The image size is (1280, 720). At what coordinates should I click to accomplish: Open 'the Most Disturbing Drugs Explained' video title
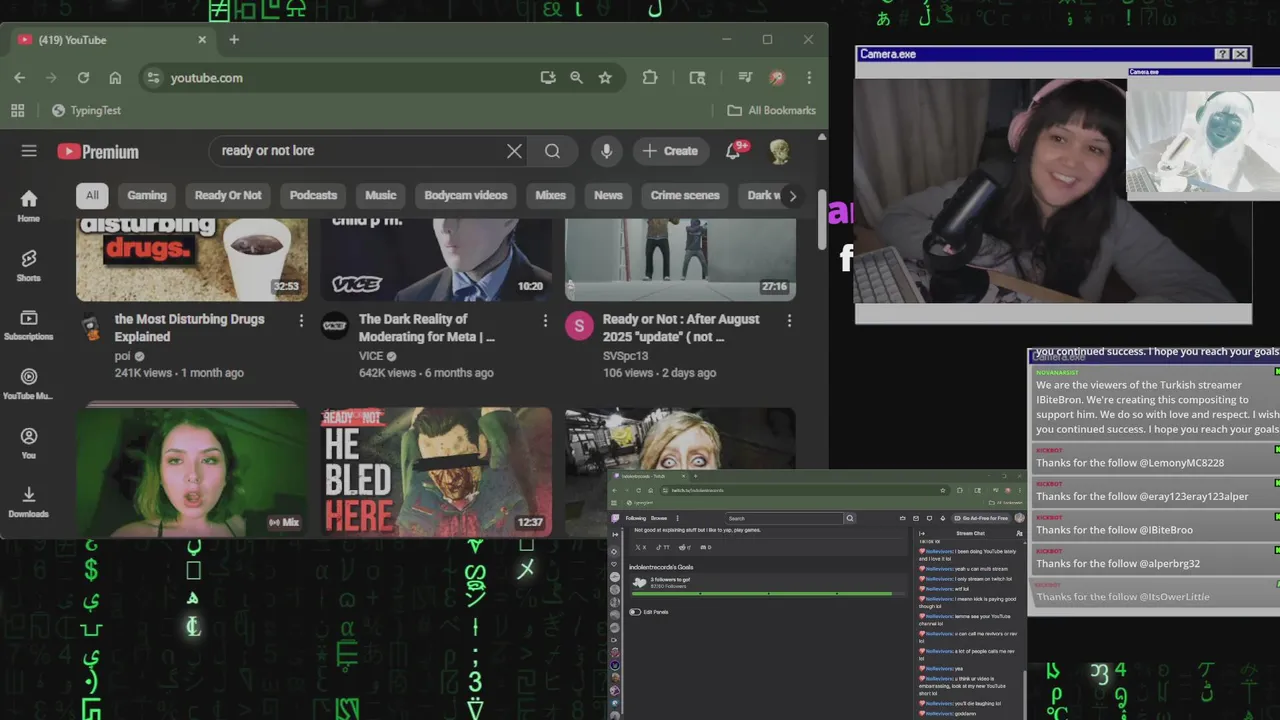190,328
